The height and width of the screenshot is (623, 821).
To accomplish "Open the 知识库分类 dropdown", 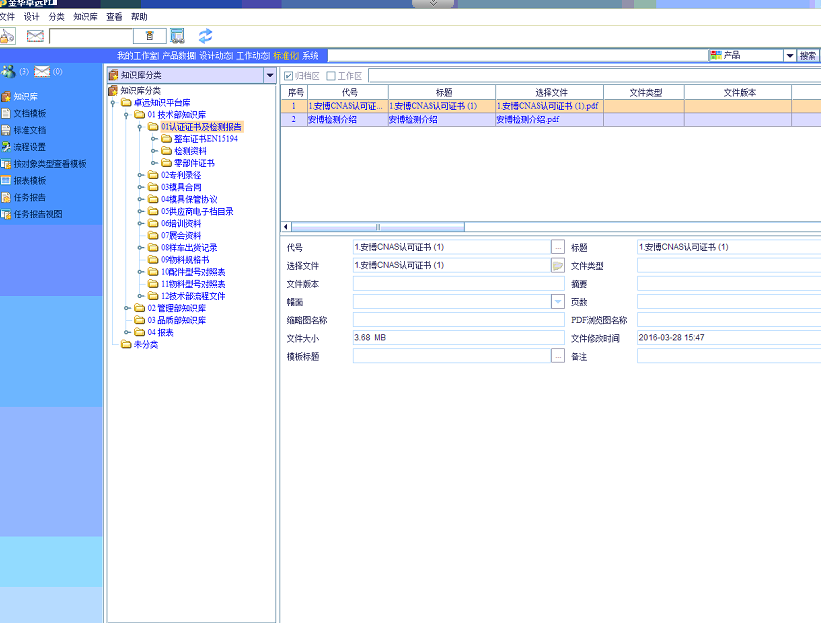I will click(x=269, y=75).
